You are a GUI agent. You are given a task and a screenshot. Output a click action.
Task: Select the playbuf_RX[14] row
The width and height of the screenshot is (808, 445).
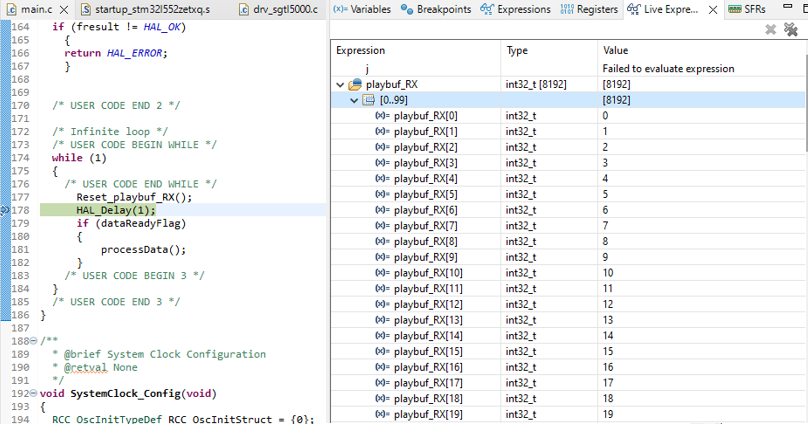(x=567, y=336)
